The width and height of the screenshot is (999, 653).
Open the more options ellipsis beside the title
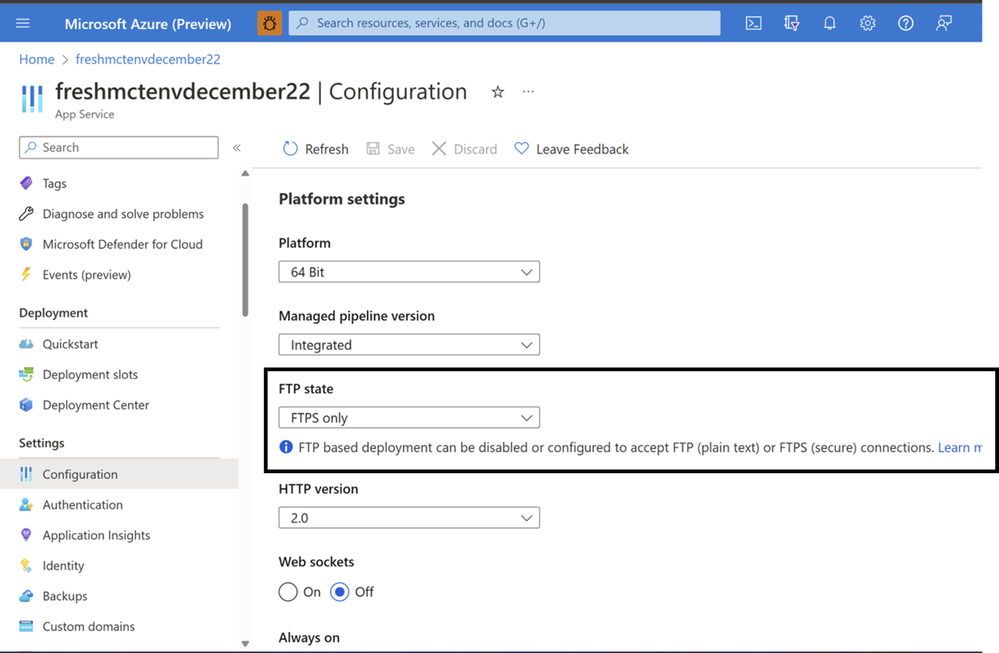pyautogui.click(x=528, y=92)
